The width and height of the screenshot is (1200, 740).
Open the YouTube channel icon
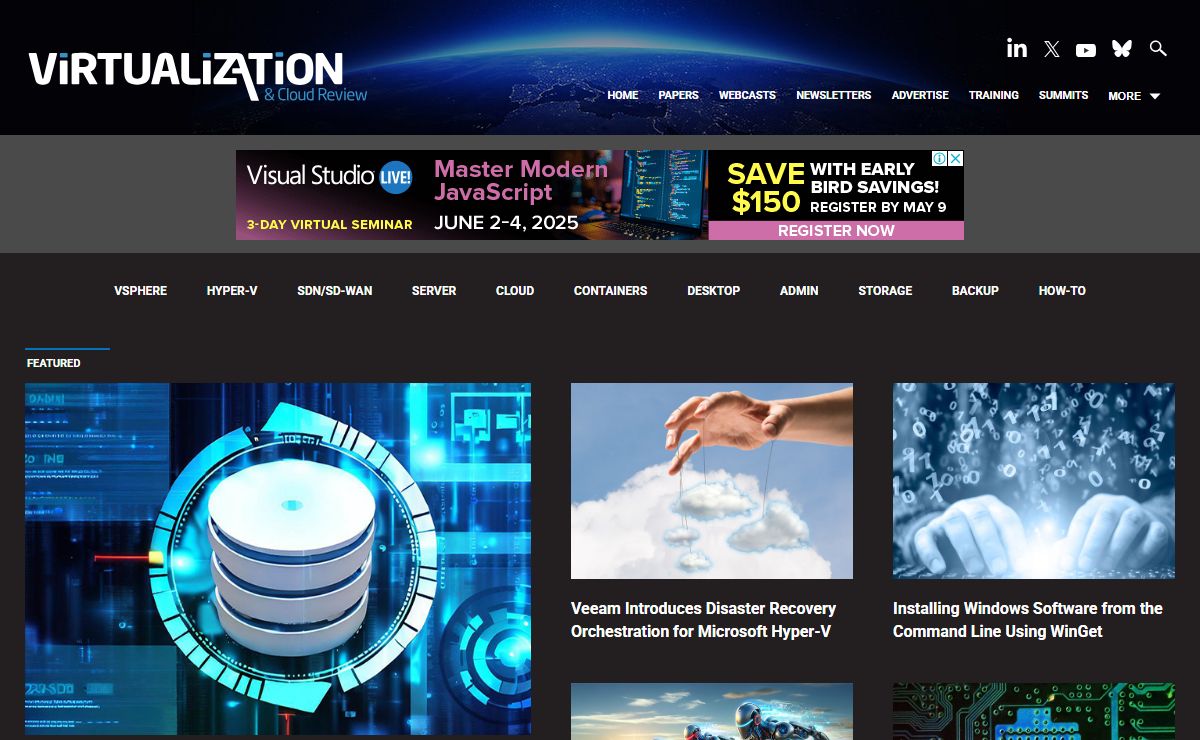click(x=1086, y=50)
